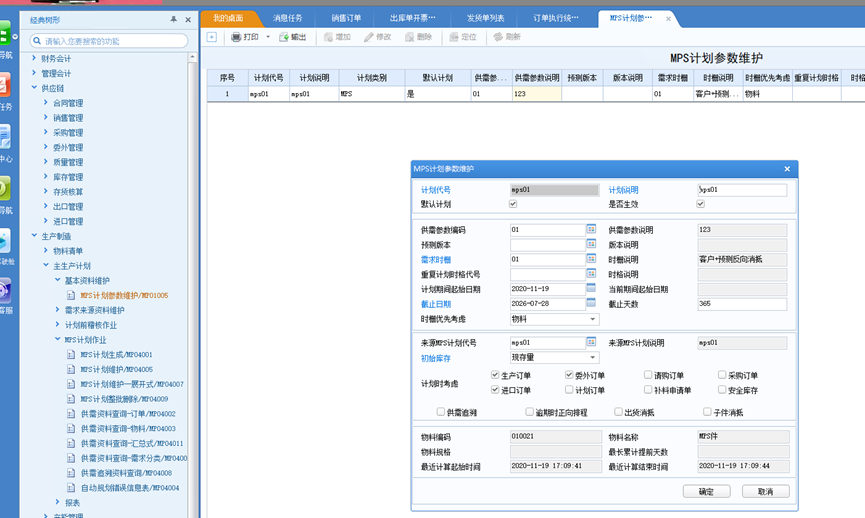Viewport: 865px width, 518px height.
Task: Toggle the 是否生效 checkbox
Action: 701,204
